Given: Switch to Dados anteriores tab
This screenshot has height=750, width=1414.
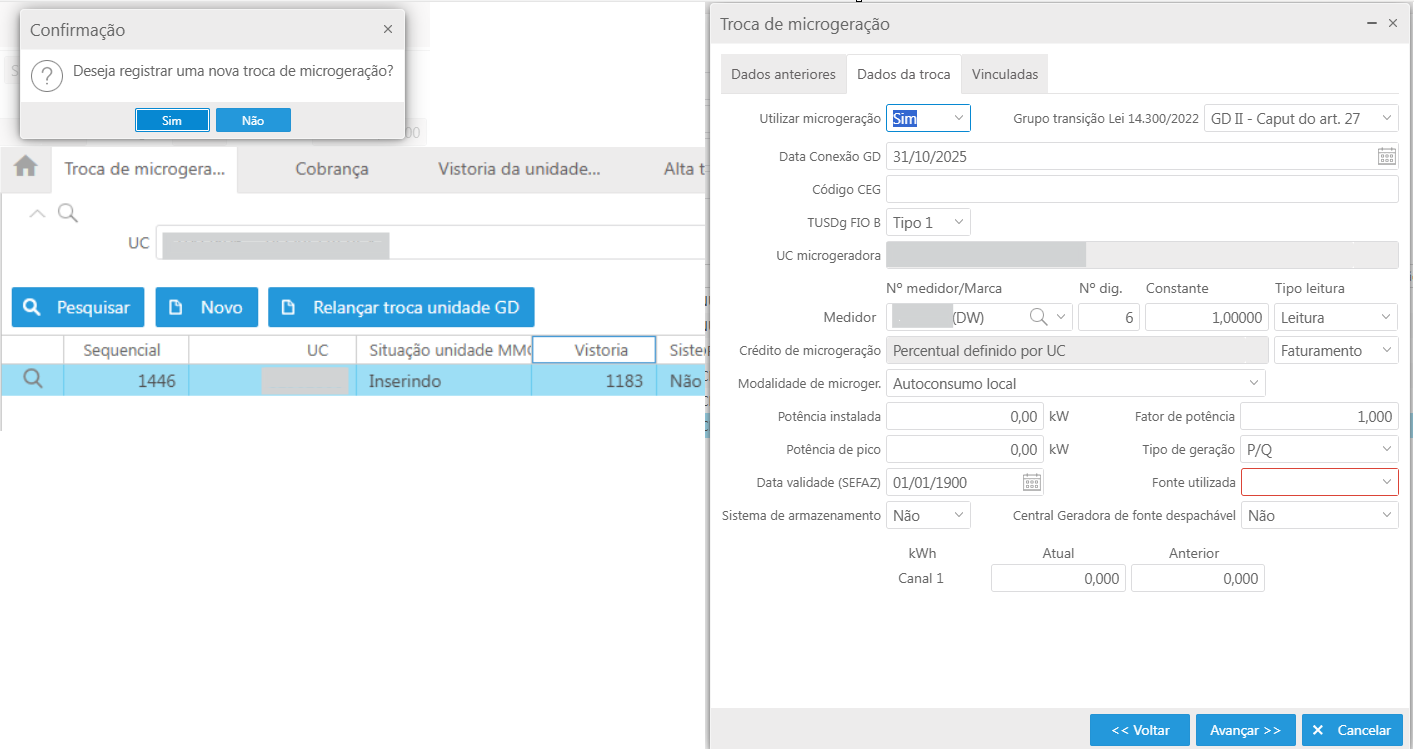Looking at the screenshot, I should [782, 74].
